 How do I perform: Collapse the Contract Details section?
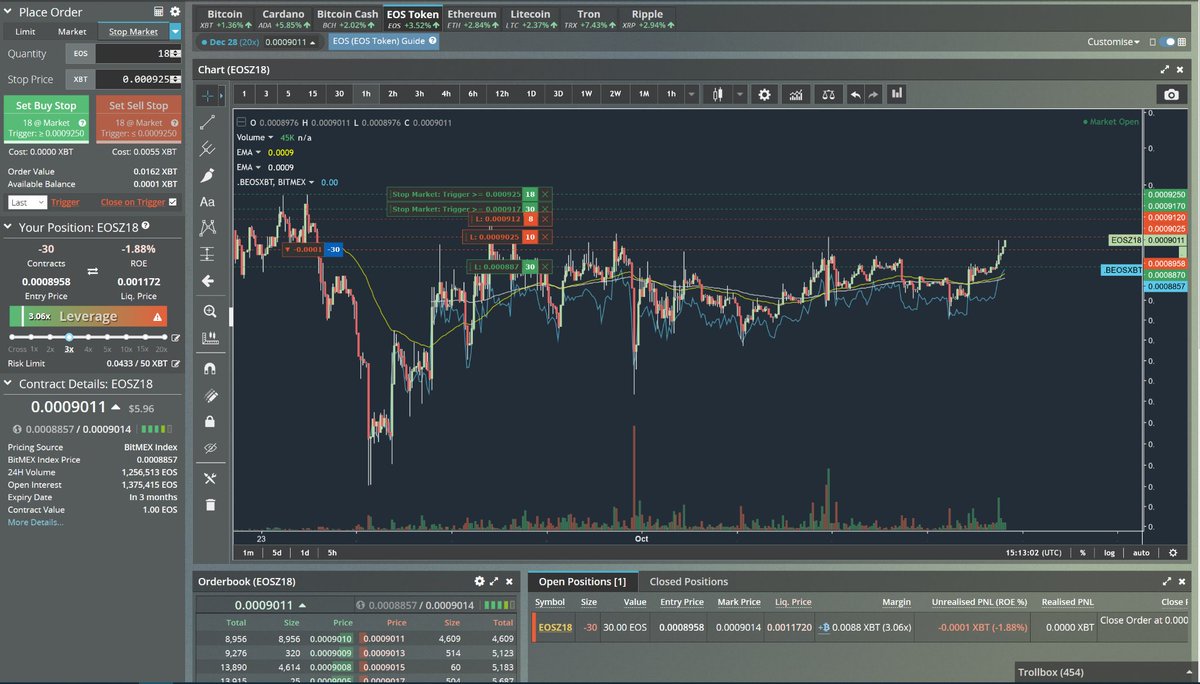(x=10, y=384)
